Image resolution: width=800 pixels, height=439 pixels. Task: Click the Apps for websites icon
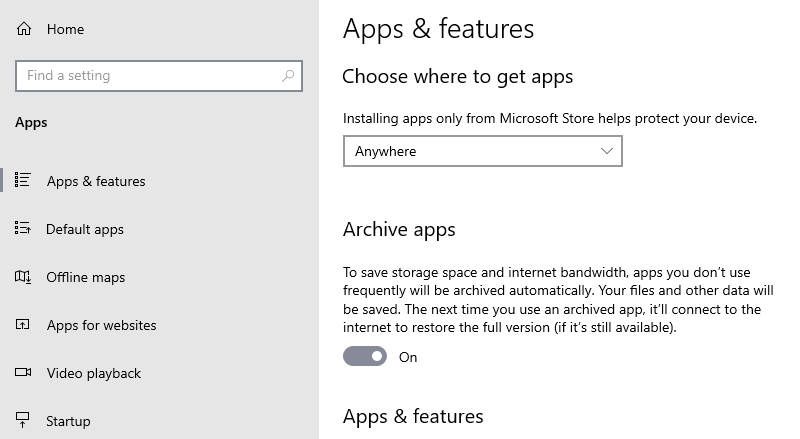point(22,324)
